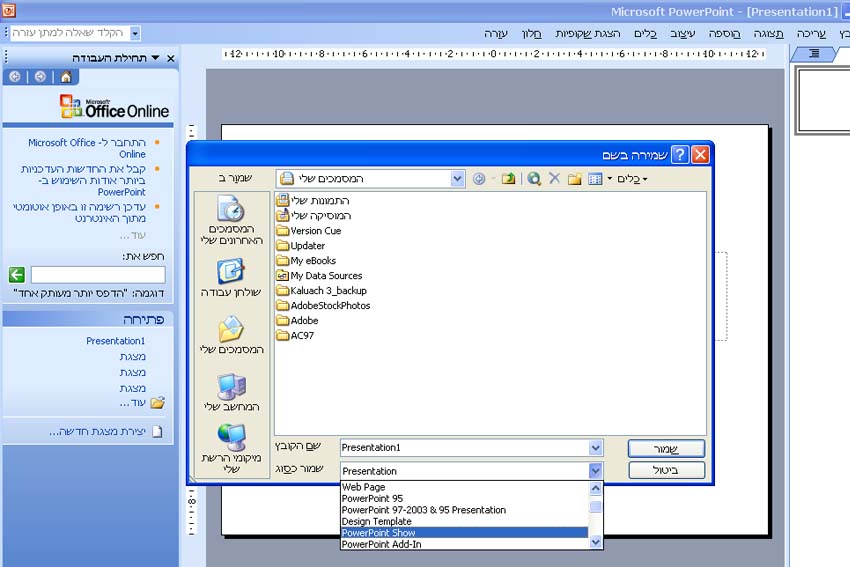Screen dimensions: 850x567
Task: Click the outline tab icon at right
Action: (x=814, y=53)
